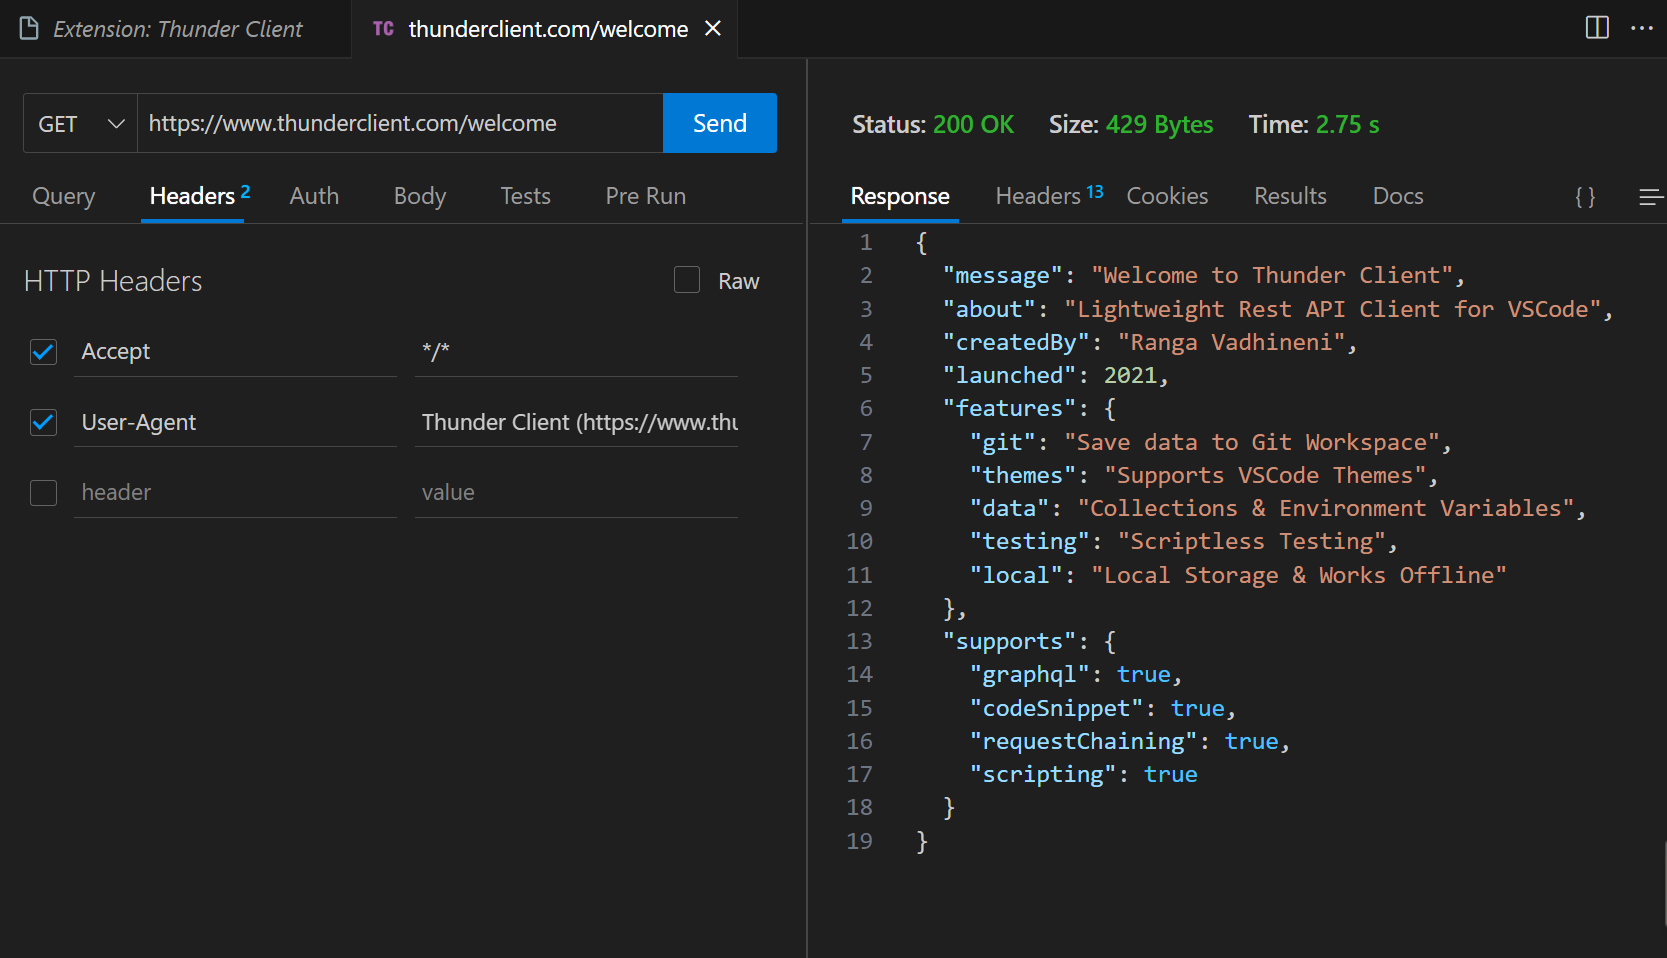Click the empty header name placeholder field
1667x958 pixels.
pyautogui.click(x=235, y=493)
